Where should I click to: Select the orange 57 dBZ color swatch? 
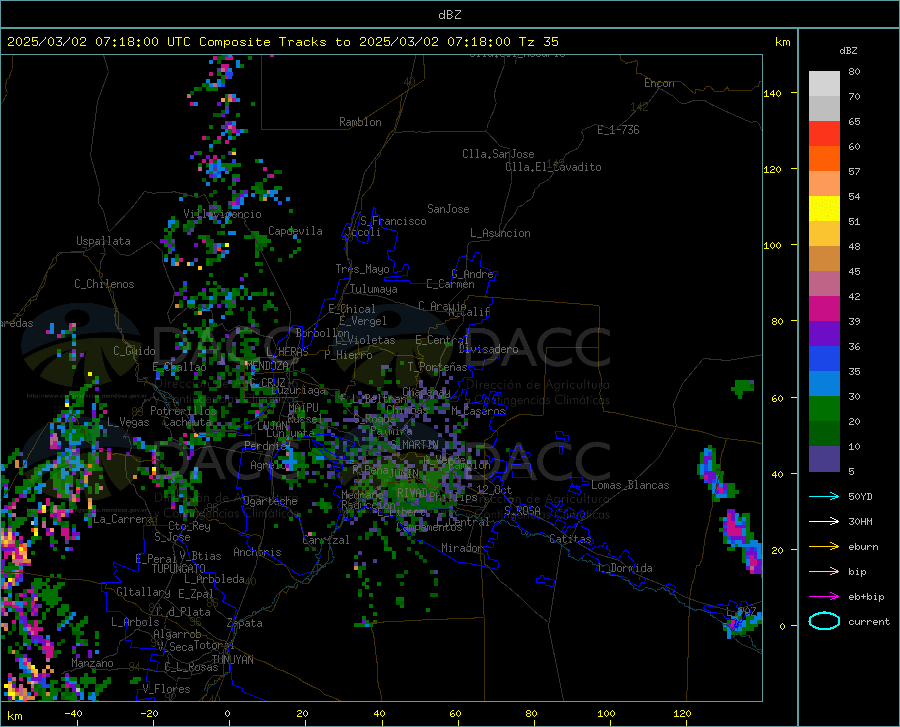coord(824,159)
